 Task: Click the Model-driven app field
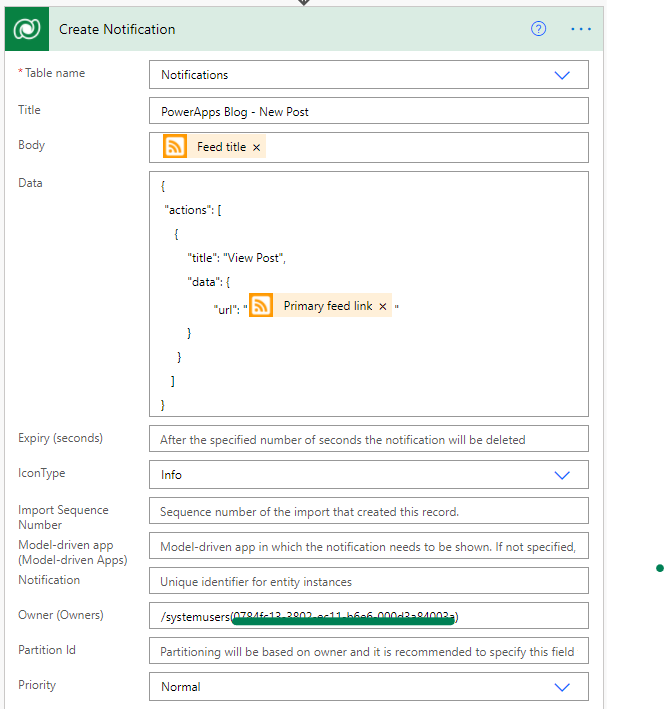point(369,546)
